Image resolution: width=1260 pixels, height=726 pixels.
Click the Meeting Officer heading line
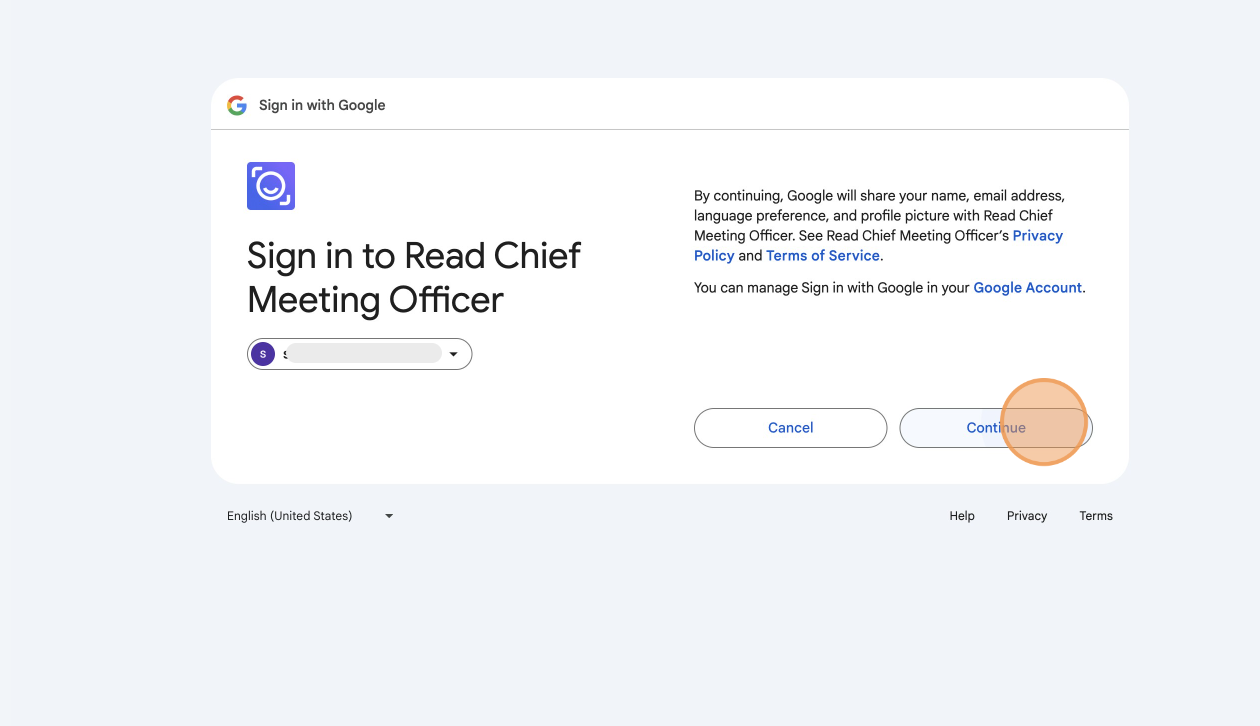(375, 300)
